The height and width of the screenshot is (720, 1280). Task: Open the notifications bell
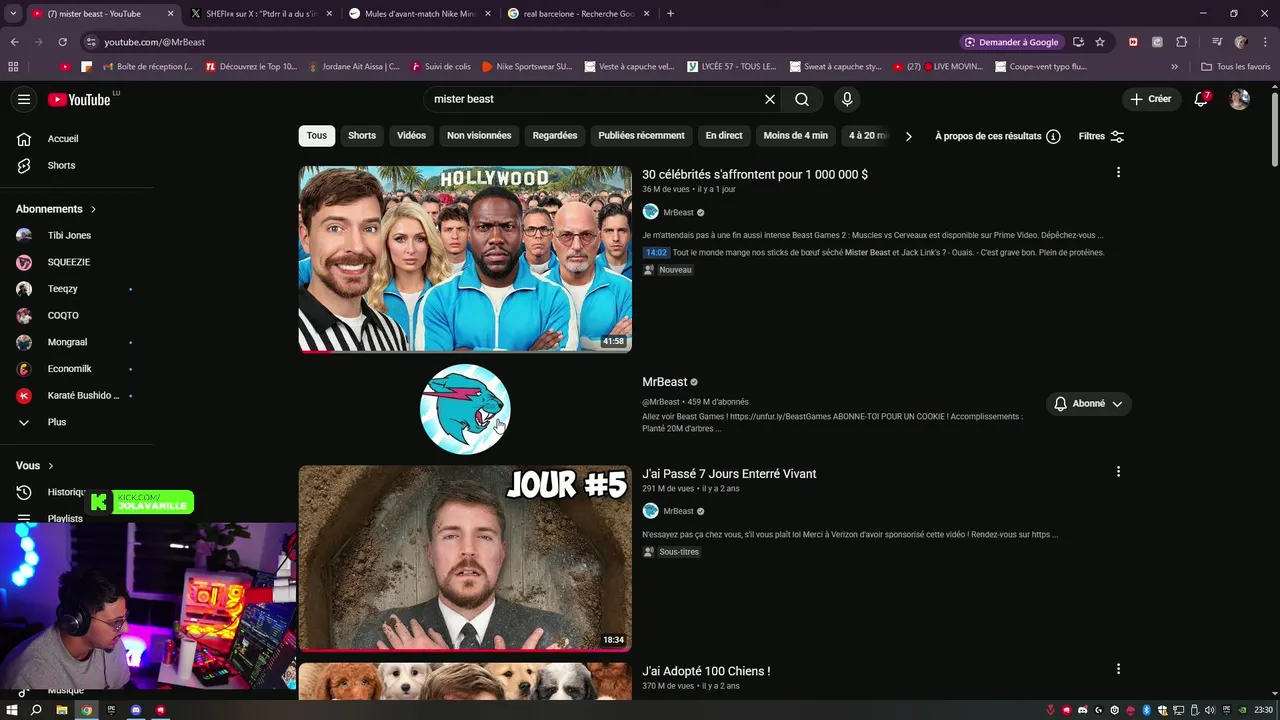(1202, 99)
